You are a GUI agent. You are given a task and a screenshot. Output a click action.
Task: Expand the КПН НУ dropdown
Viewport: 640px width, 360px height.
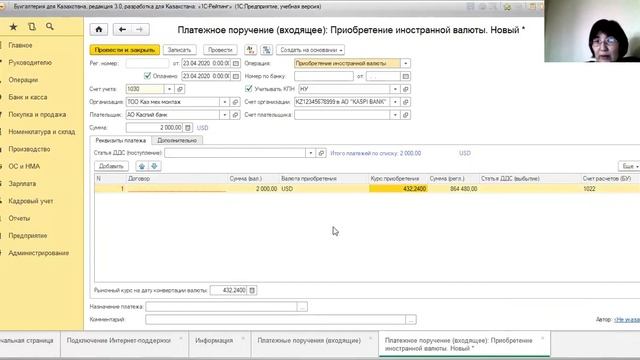point(395,89)
